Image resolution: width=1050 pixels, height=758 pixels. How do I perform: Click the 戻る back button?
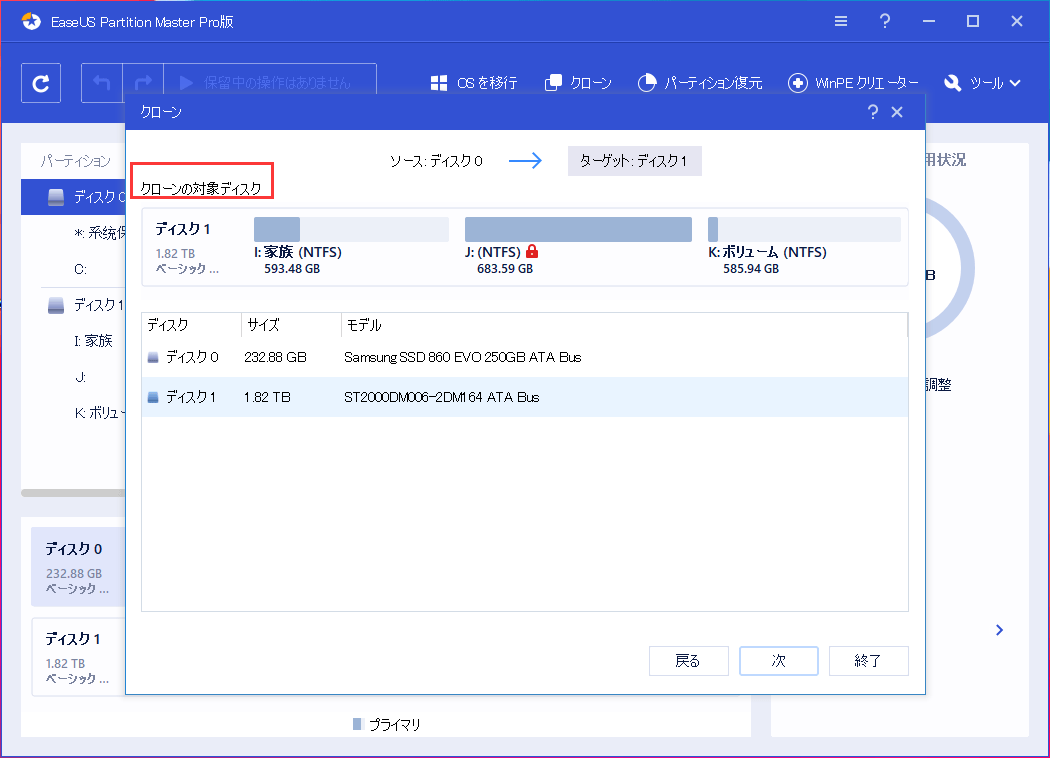(x=688, y=661)
